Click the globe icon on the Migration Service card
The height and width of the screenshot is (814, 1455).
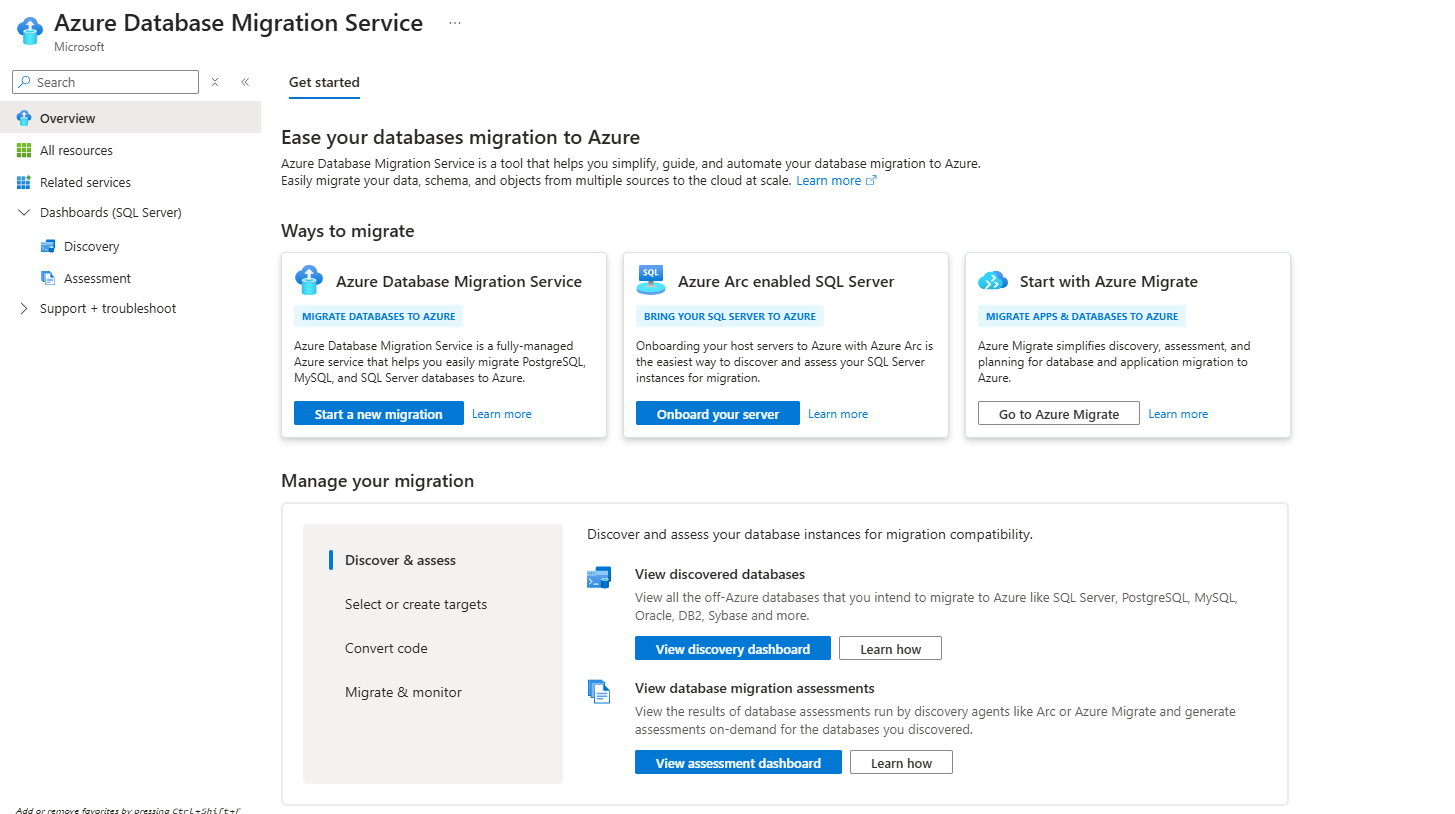(x=311, y=280)
